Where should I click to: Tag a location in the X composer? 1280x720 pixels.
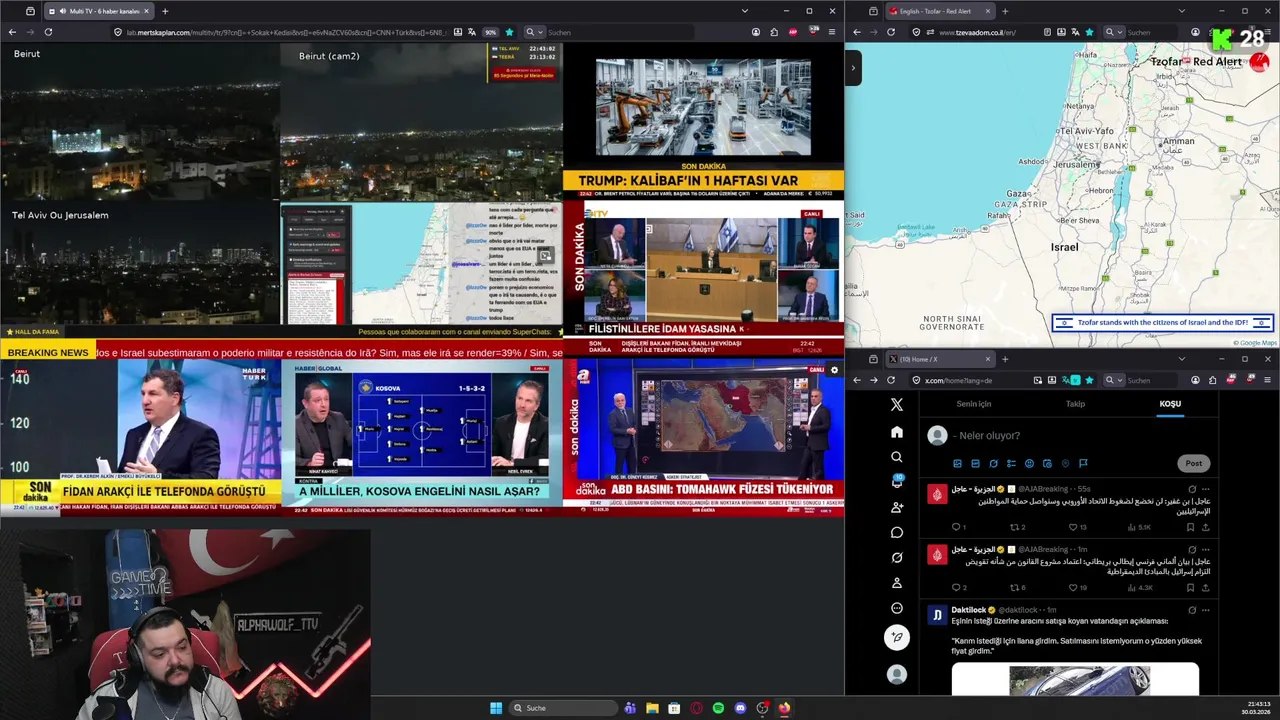pos(1065,463)
